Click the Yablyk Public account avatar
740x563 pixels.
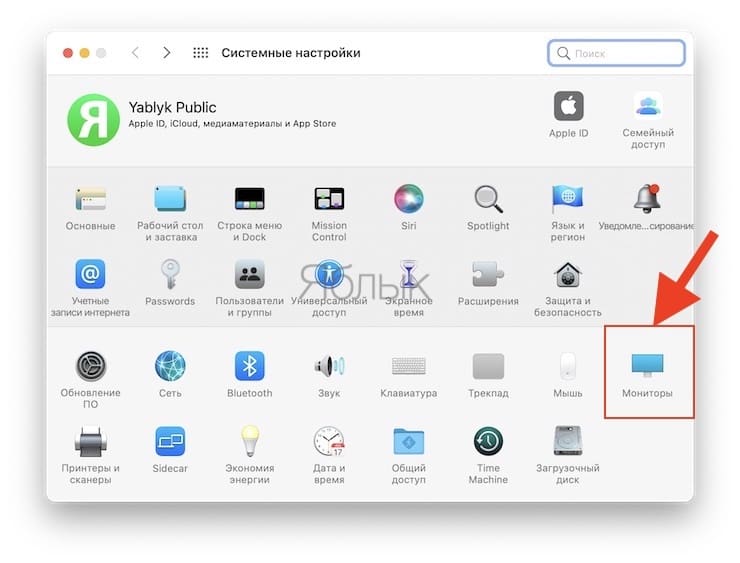click(x=93, y=120)
